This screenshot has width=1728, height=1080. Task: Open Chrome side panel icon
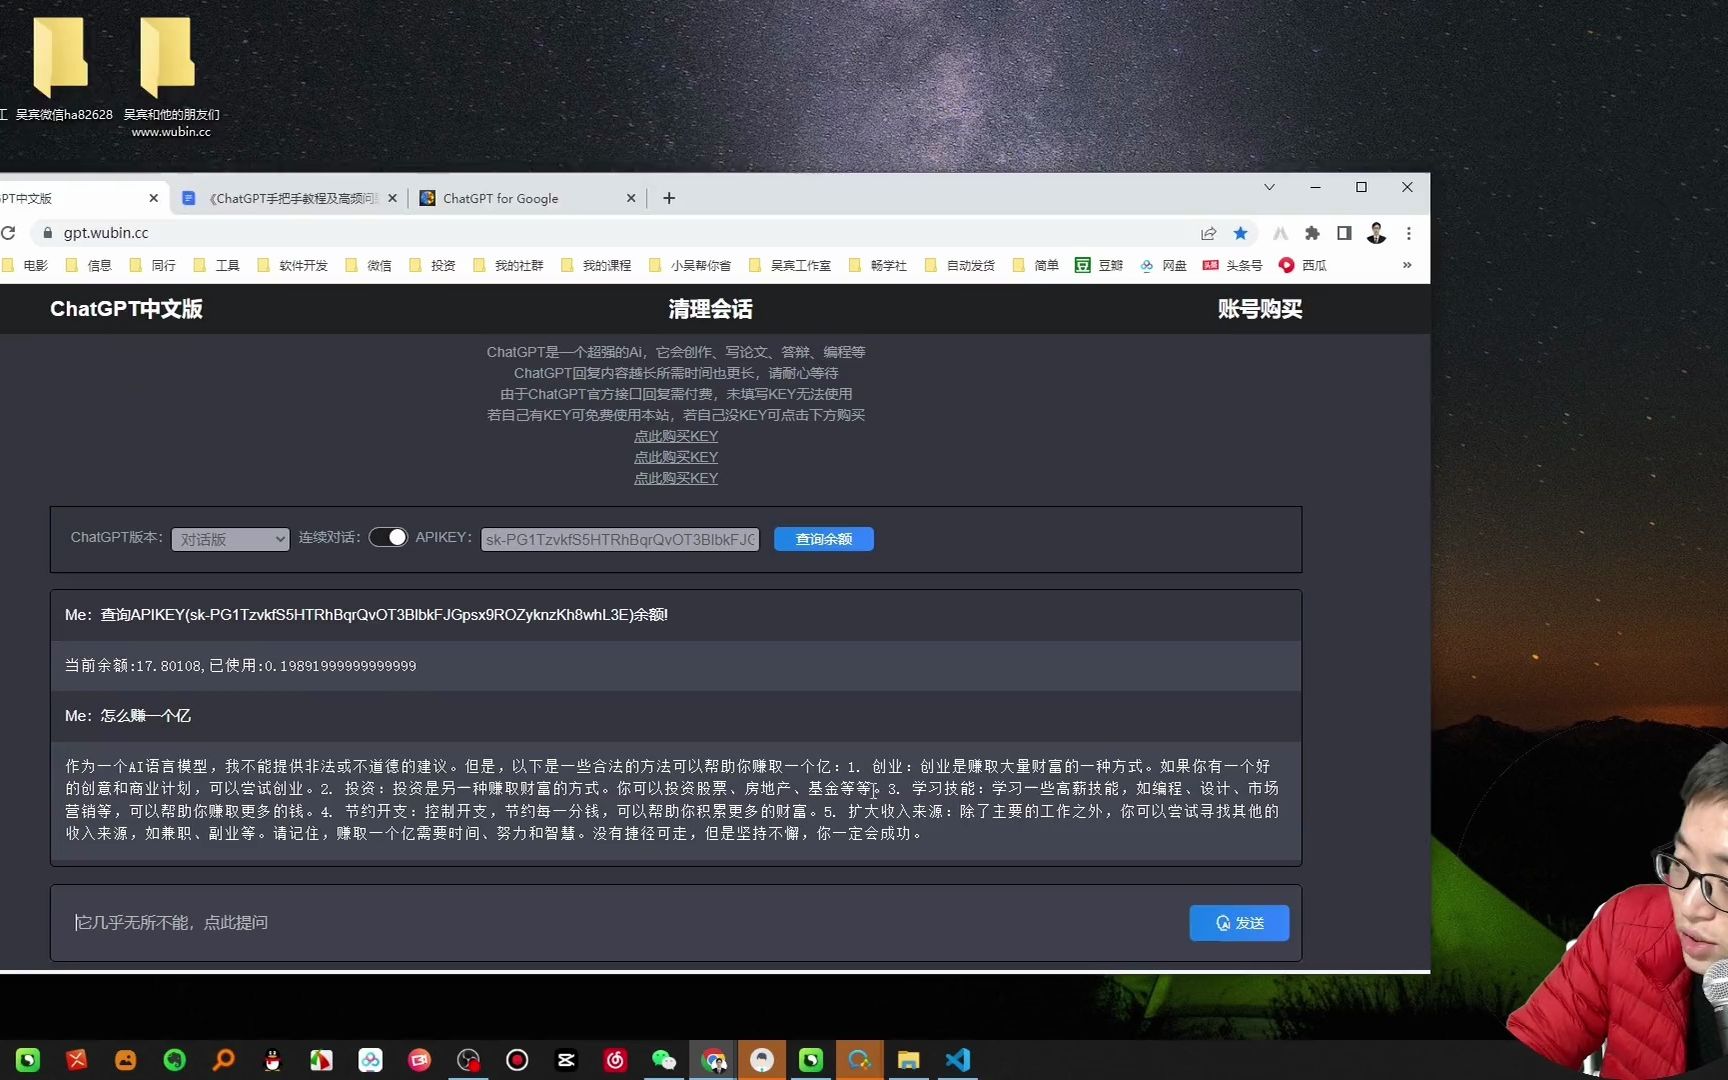(1344, 233)
